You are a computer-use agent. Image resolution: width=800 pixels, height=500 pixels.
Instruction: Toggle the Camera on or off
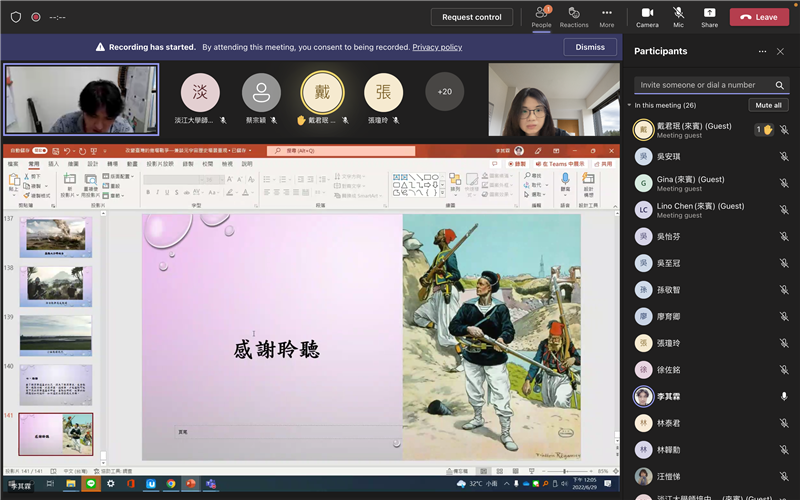[647, 15]
